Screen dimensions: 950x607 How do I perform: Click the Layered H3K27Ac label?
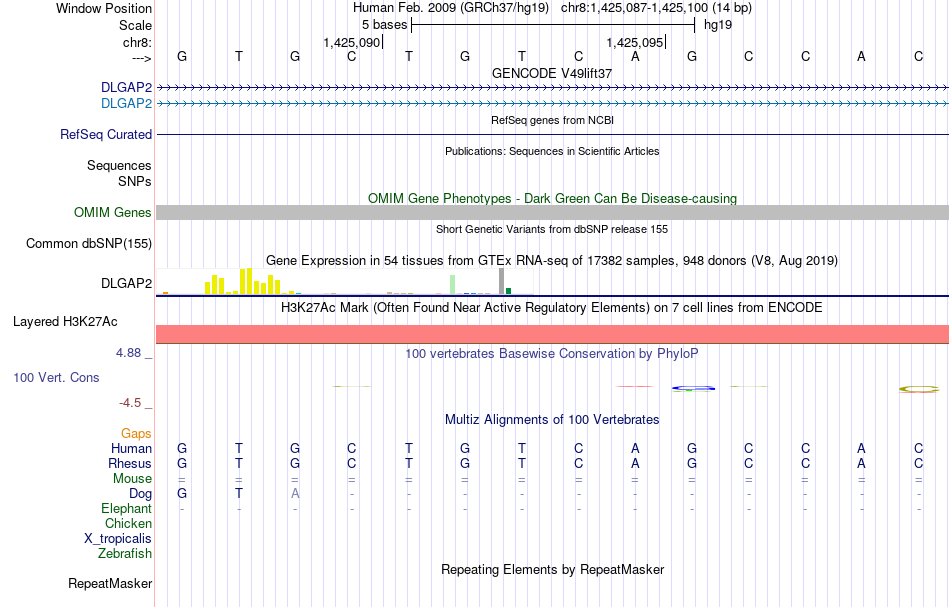point(65,322)
